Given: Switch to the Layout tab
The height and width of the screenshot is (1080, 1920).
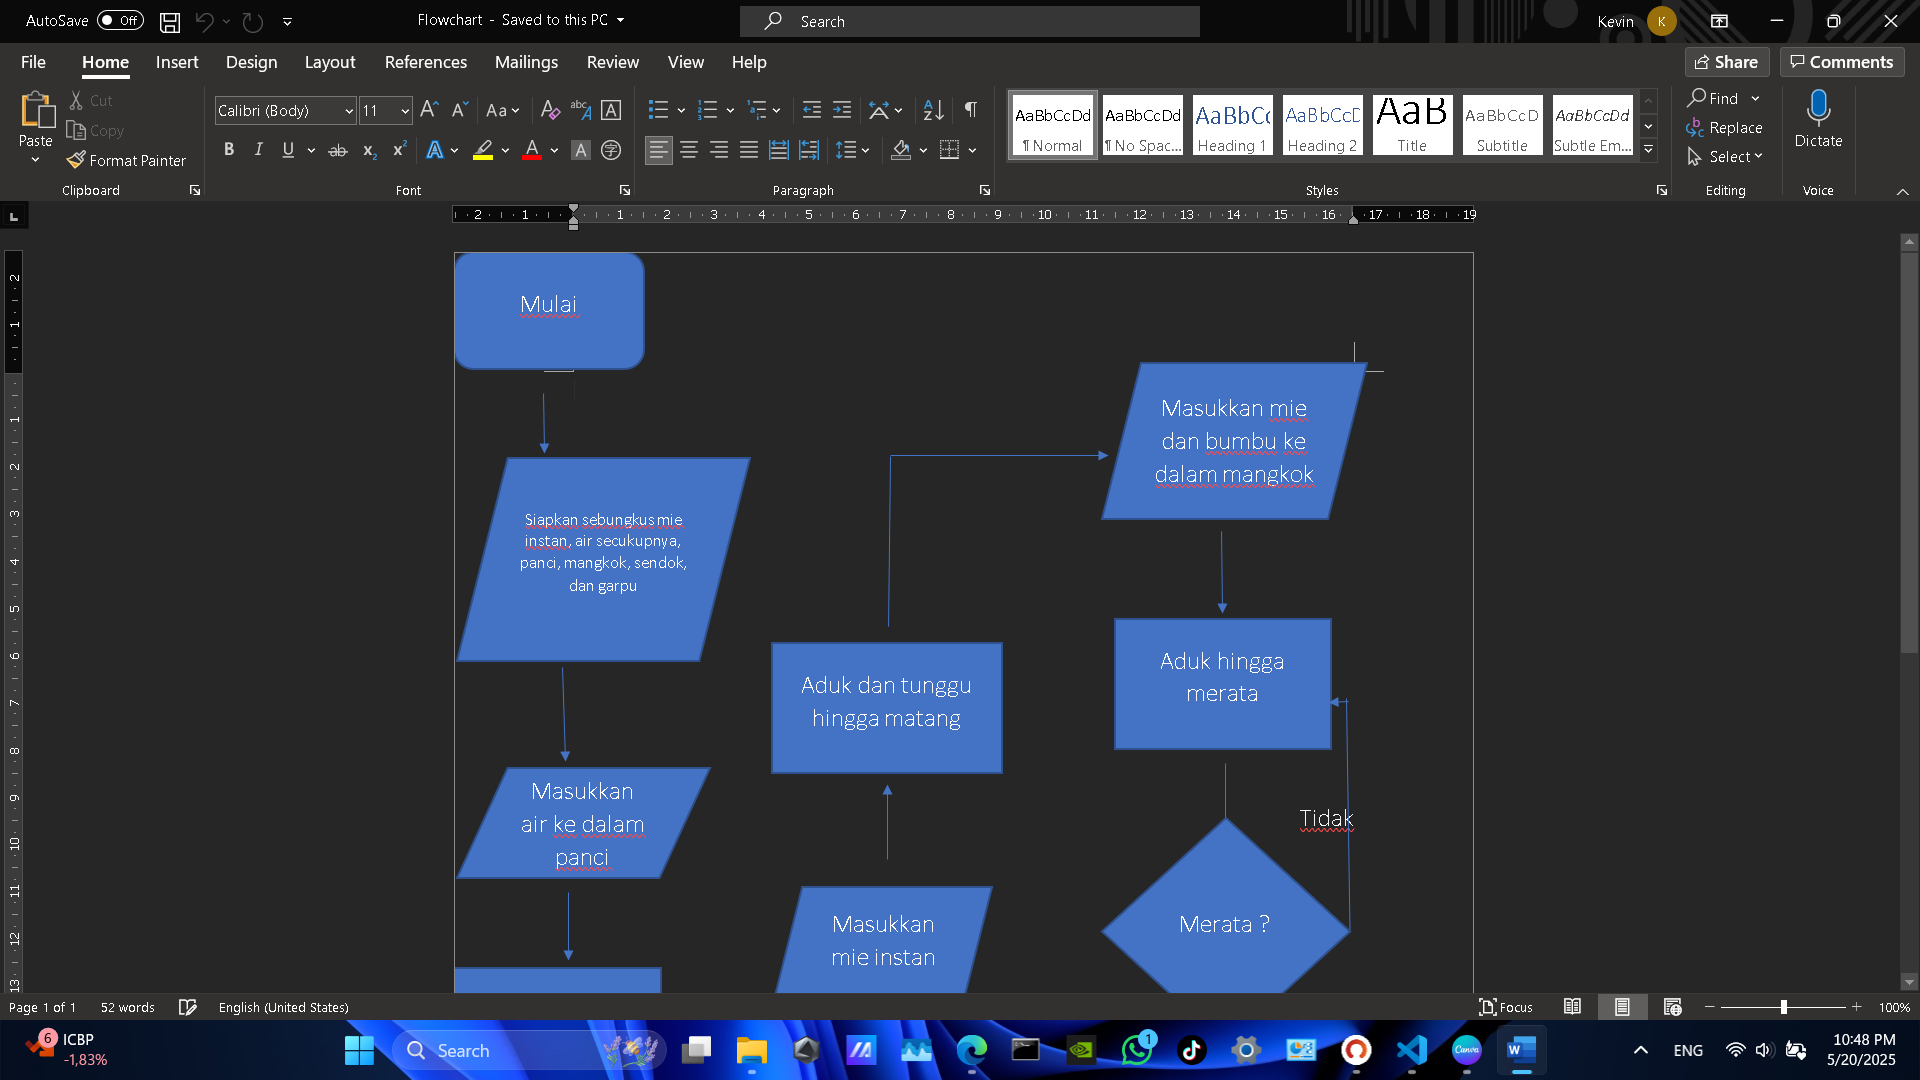Looking at the screenshot, I should (x=330, y=62).
